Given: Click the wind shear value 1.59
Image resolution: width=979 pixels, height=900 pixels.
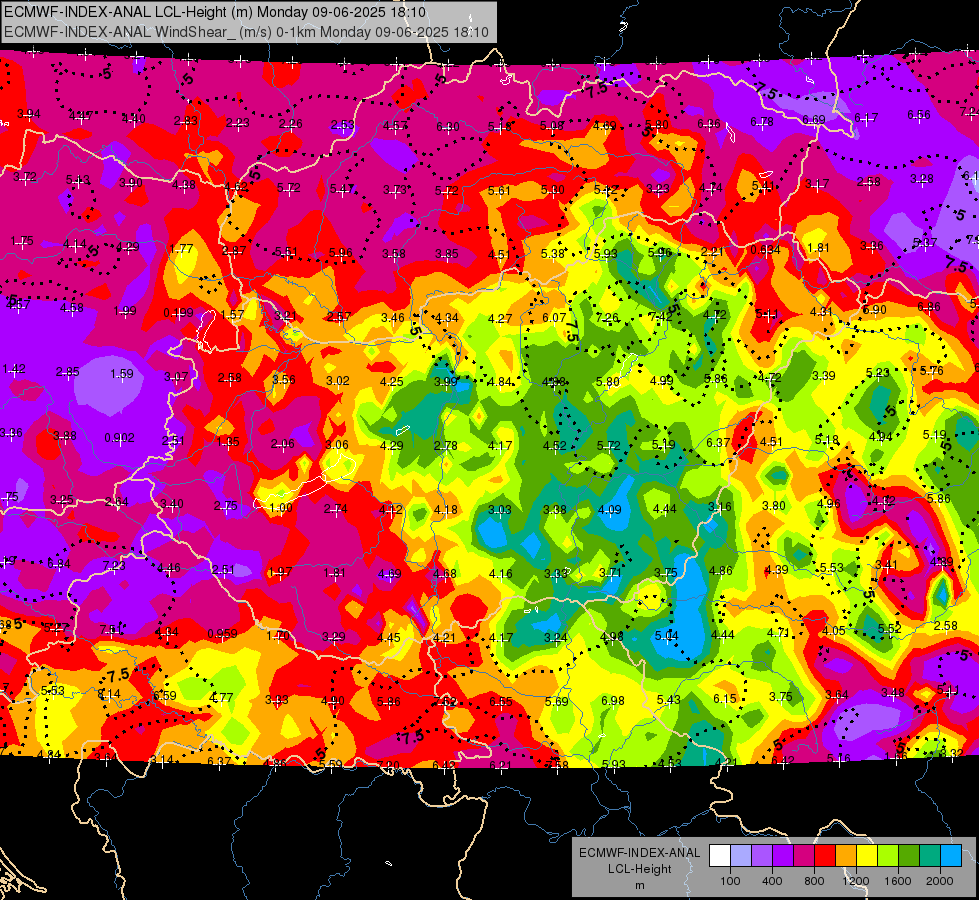Looking at the screenshot, I should click(x=122, y=373).
